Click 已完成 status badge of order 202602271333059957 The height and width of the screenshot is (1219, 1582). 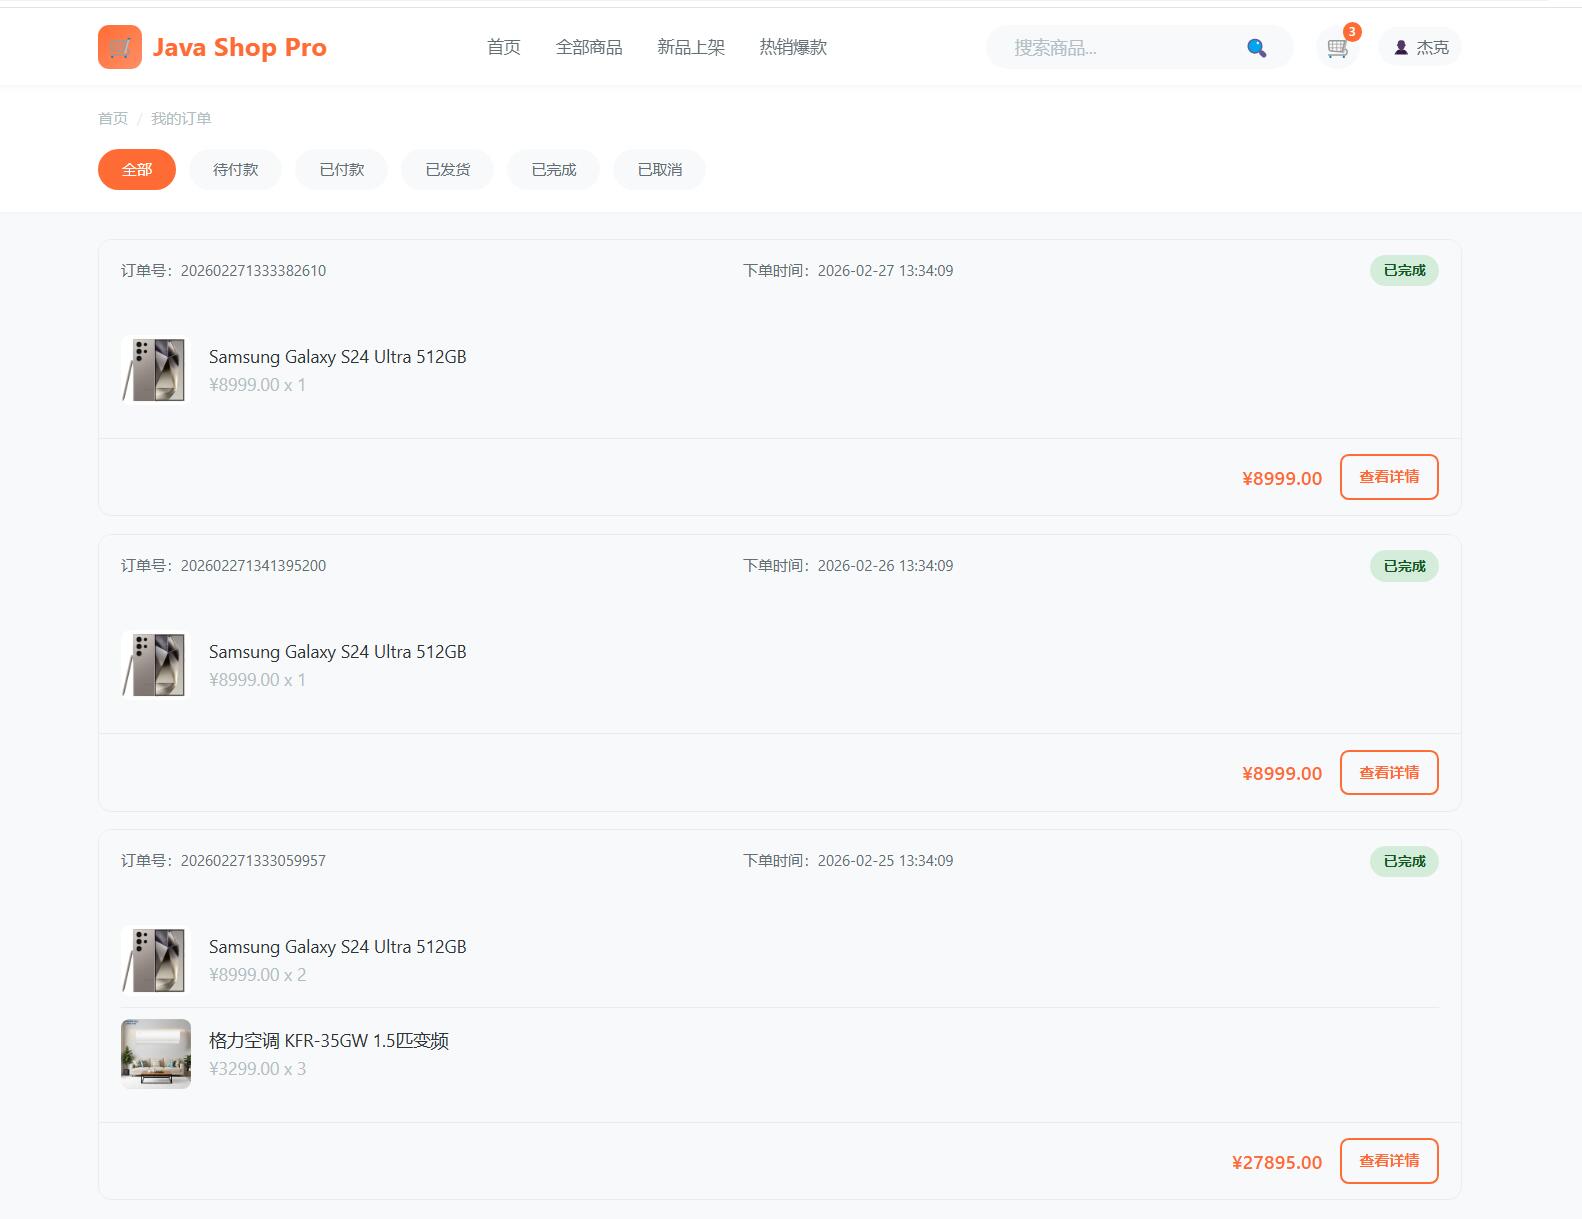click(1404, 861)
